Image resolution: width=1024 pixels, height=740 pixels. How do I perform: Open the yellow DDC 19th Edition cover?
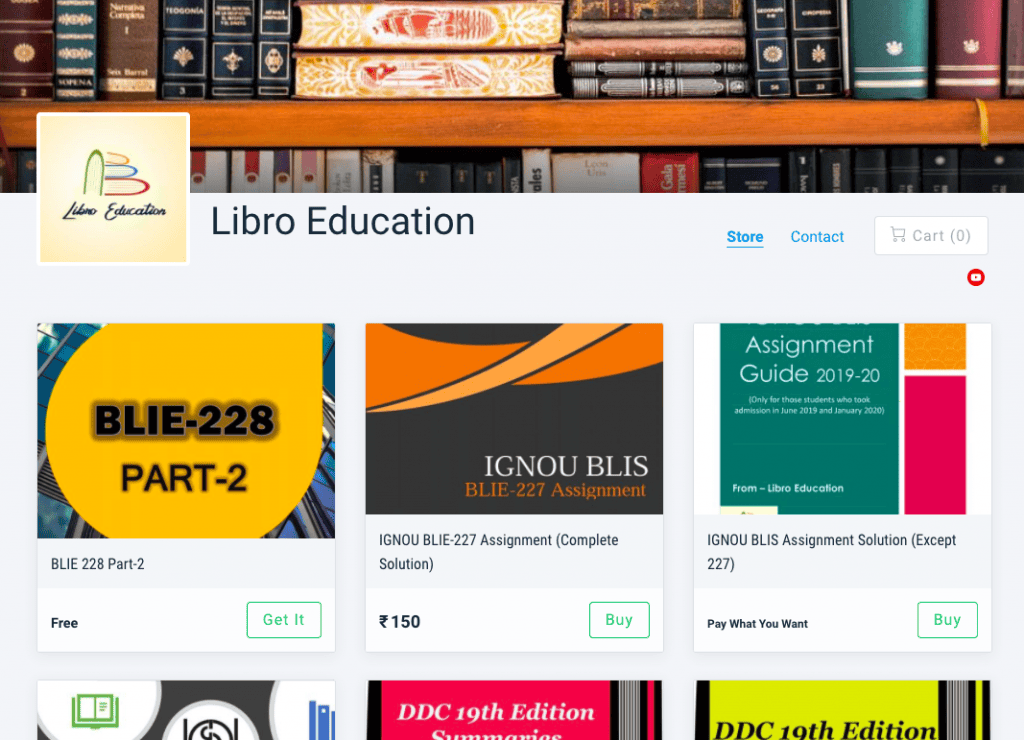[842, 710]
